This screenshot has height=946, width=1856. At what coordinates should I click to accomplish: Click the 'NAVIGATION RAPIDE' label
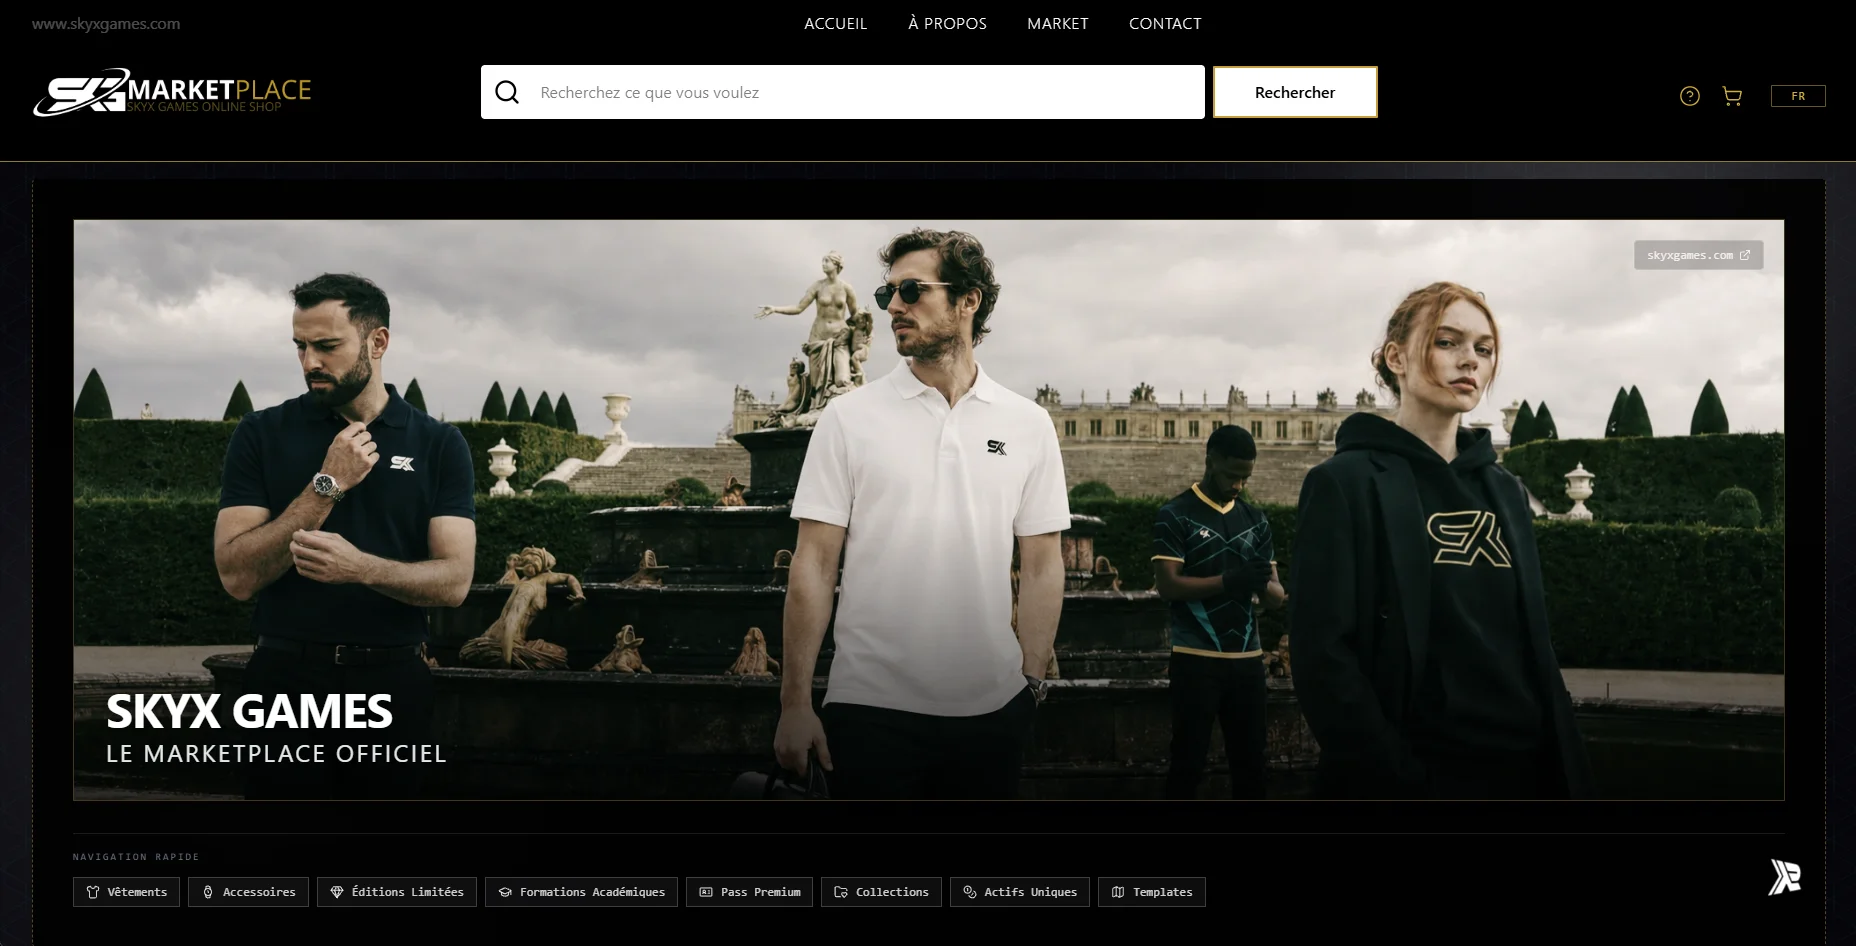(136, 857)
